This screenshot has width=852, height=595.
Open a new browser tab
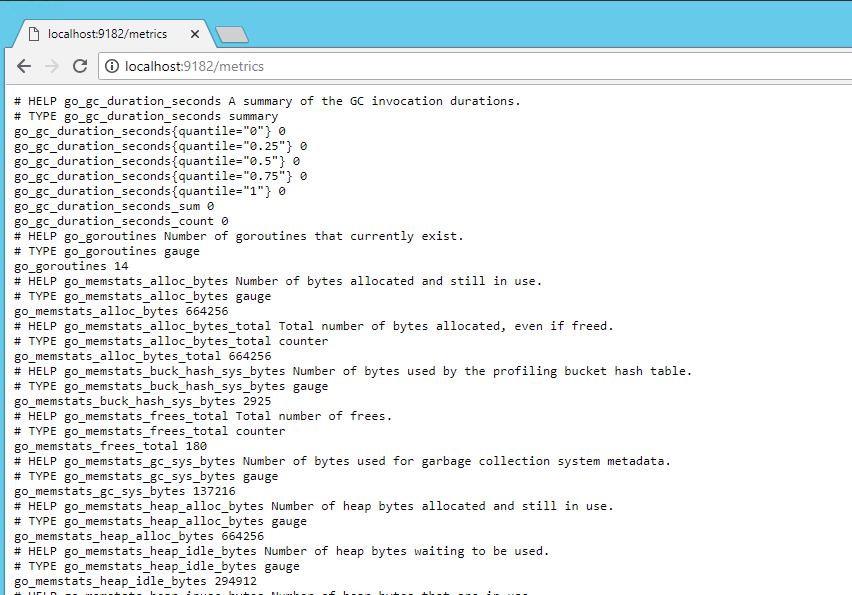pos(232,32)
